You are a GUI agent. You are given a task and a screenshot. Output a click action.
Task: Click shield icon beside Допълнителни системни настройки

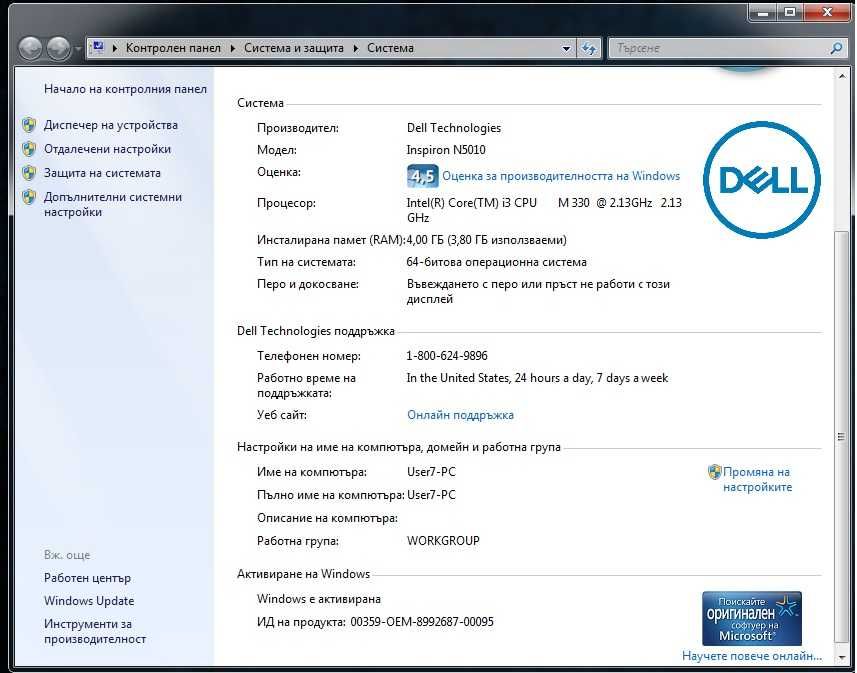pos(29,197)
